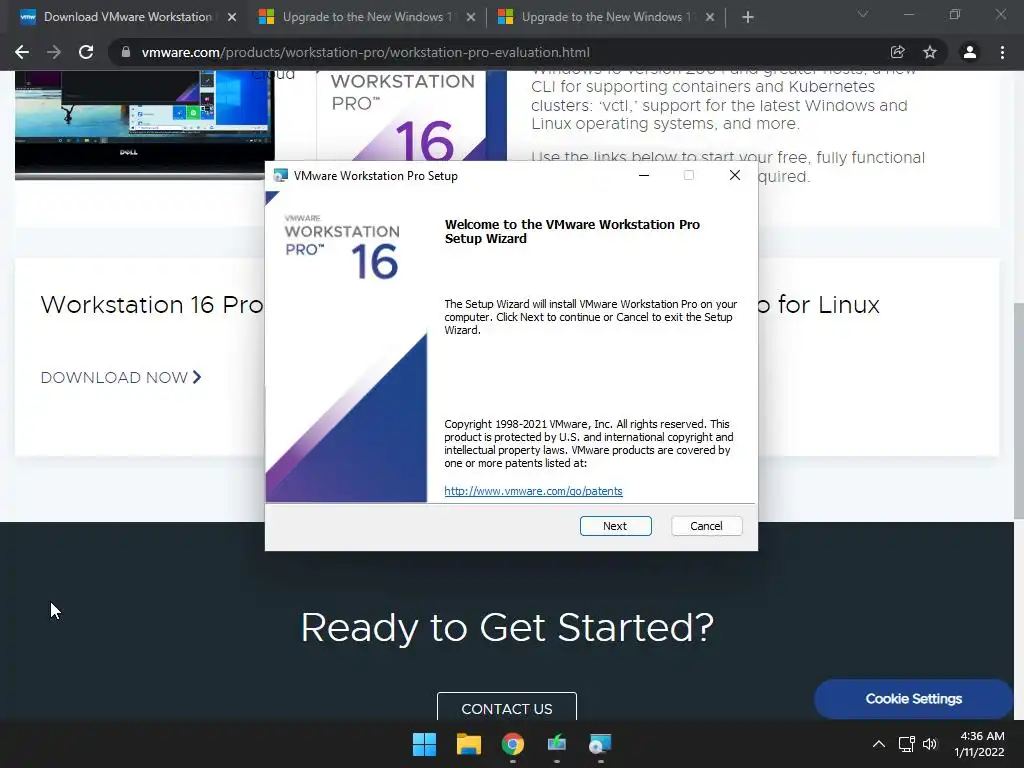Switch to Download VMware Workstation tab
The height and width of the screenshot is (768, 1024).
(128, 17)
